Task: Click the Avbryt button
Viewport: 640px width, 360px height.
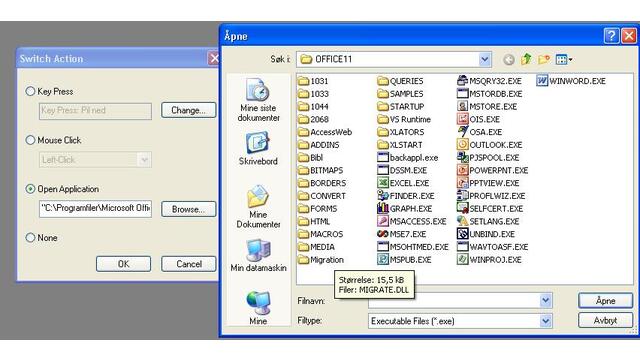Action: [x=605, y=320]
